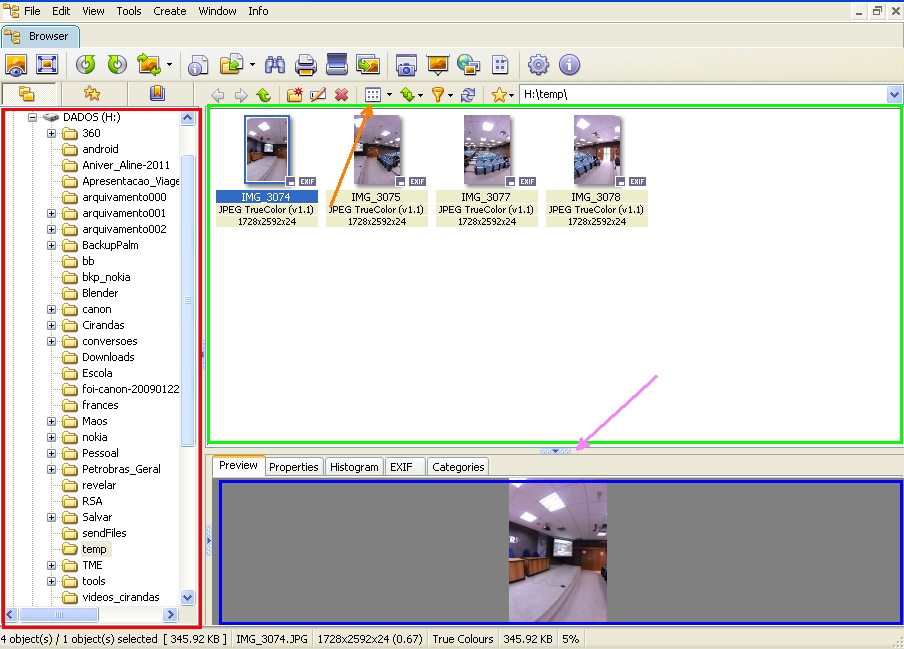904x649 pixels.
Task: Click the blue info About icon
Action: 570,65
